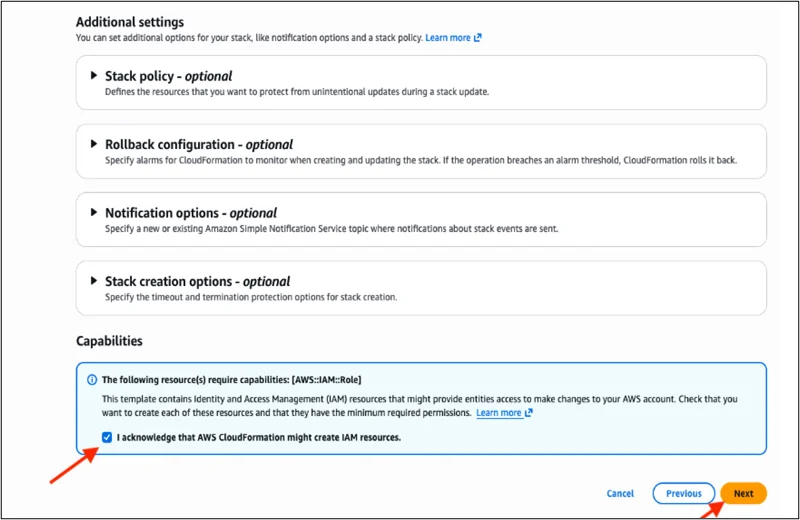Click the external link icon in Capabilities box

[529, 413]
